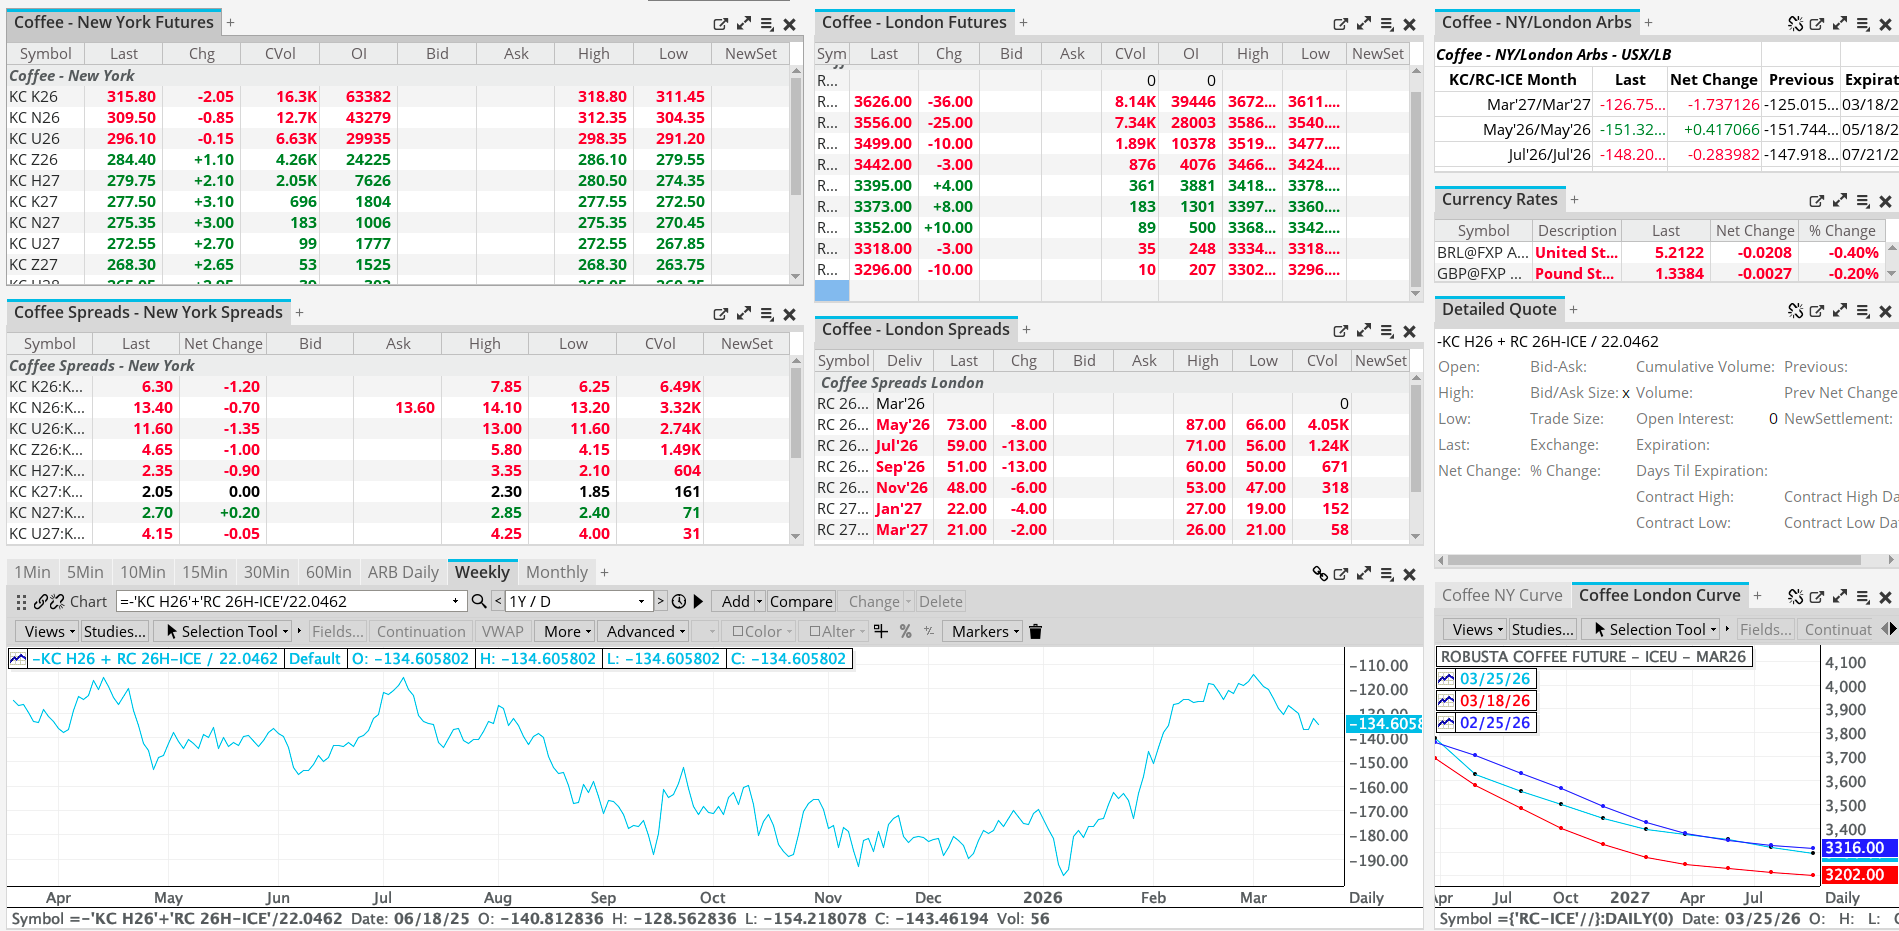The width and height of the screenshot is (1899, 931).
Task: Pop out the Coffee - New York Futures panel
Action: [x=720, y=24]
